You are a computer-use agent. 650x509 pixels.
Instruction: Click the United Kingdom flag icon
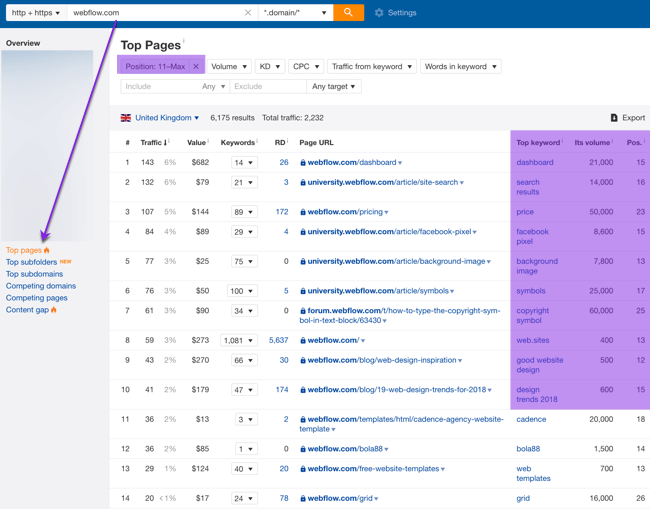click(x=126, y=118)
